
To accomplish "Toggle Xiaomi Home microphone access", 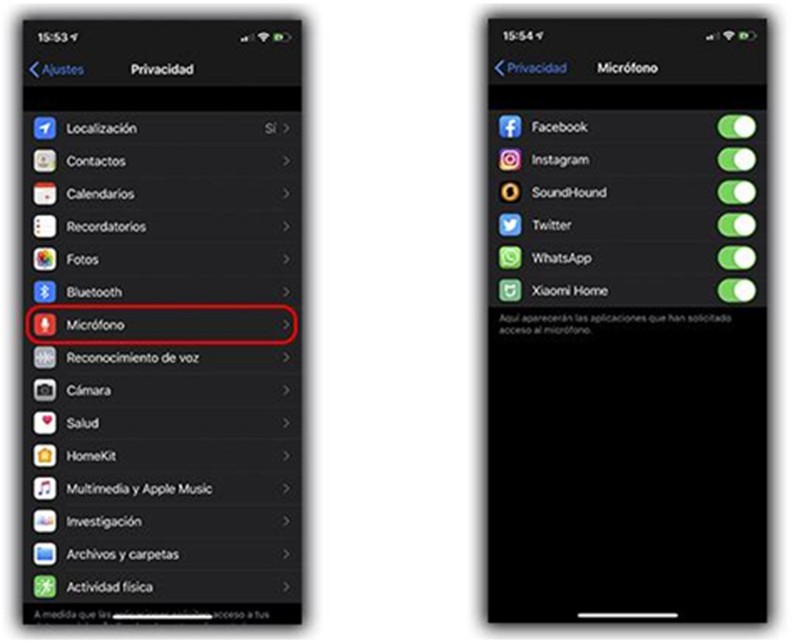I will (736, 291).
